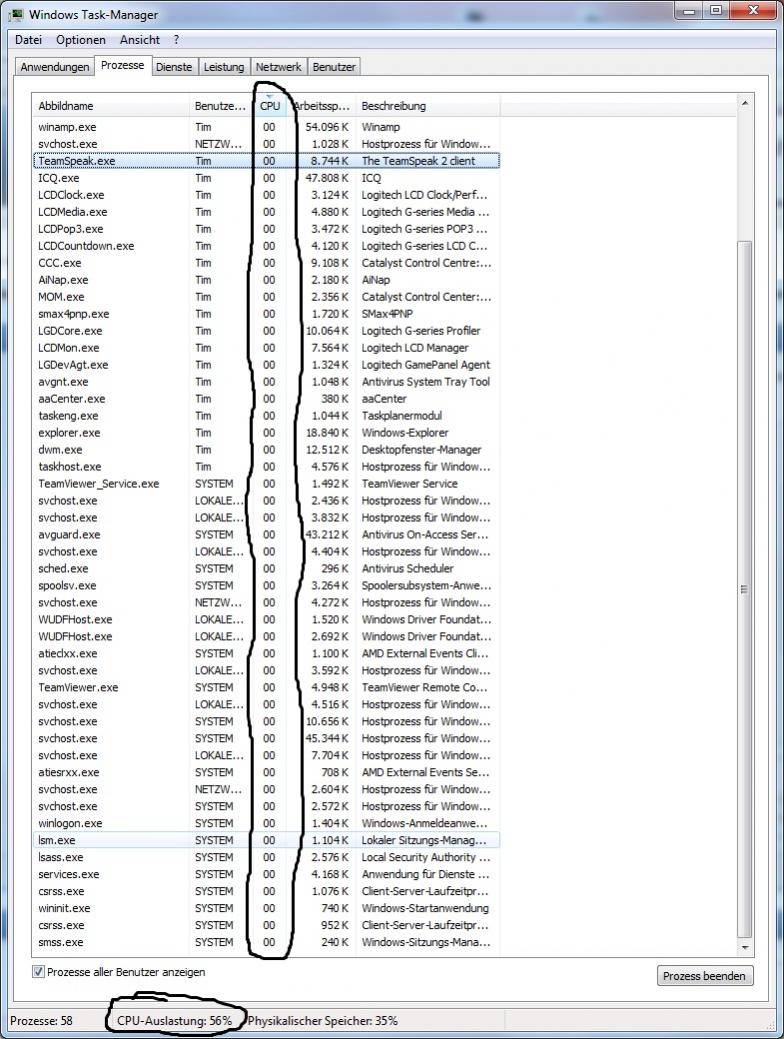Select the avguard.exe process
Viewport: 784px width, 1039px height.
[x=266, y=535]
